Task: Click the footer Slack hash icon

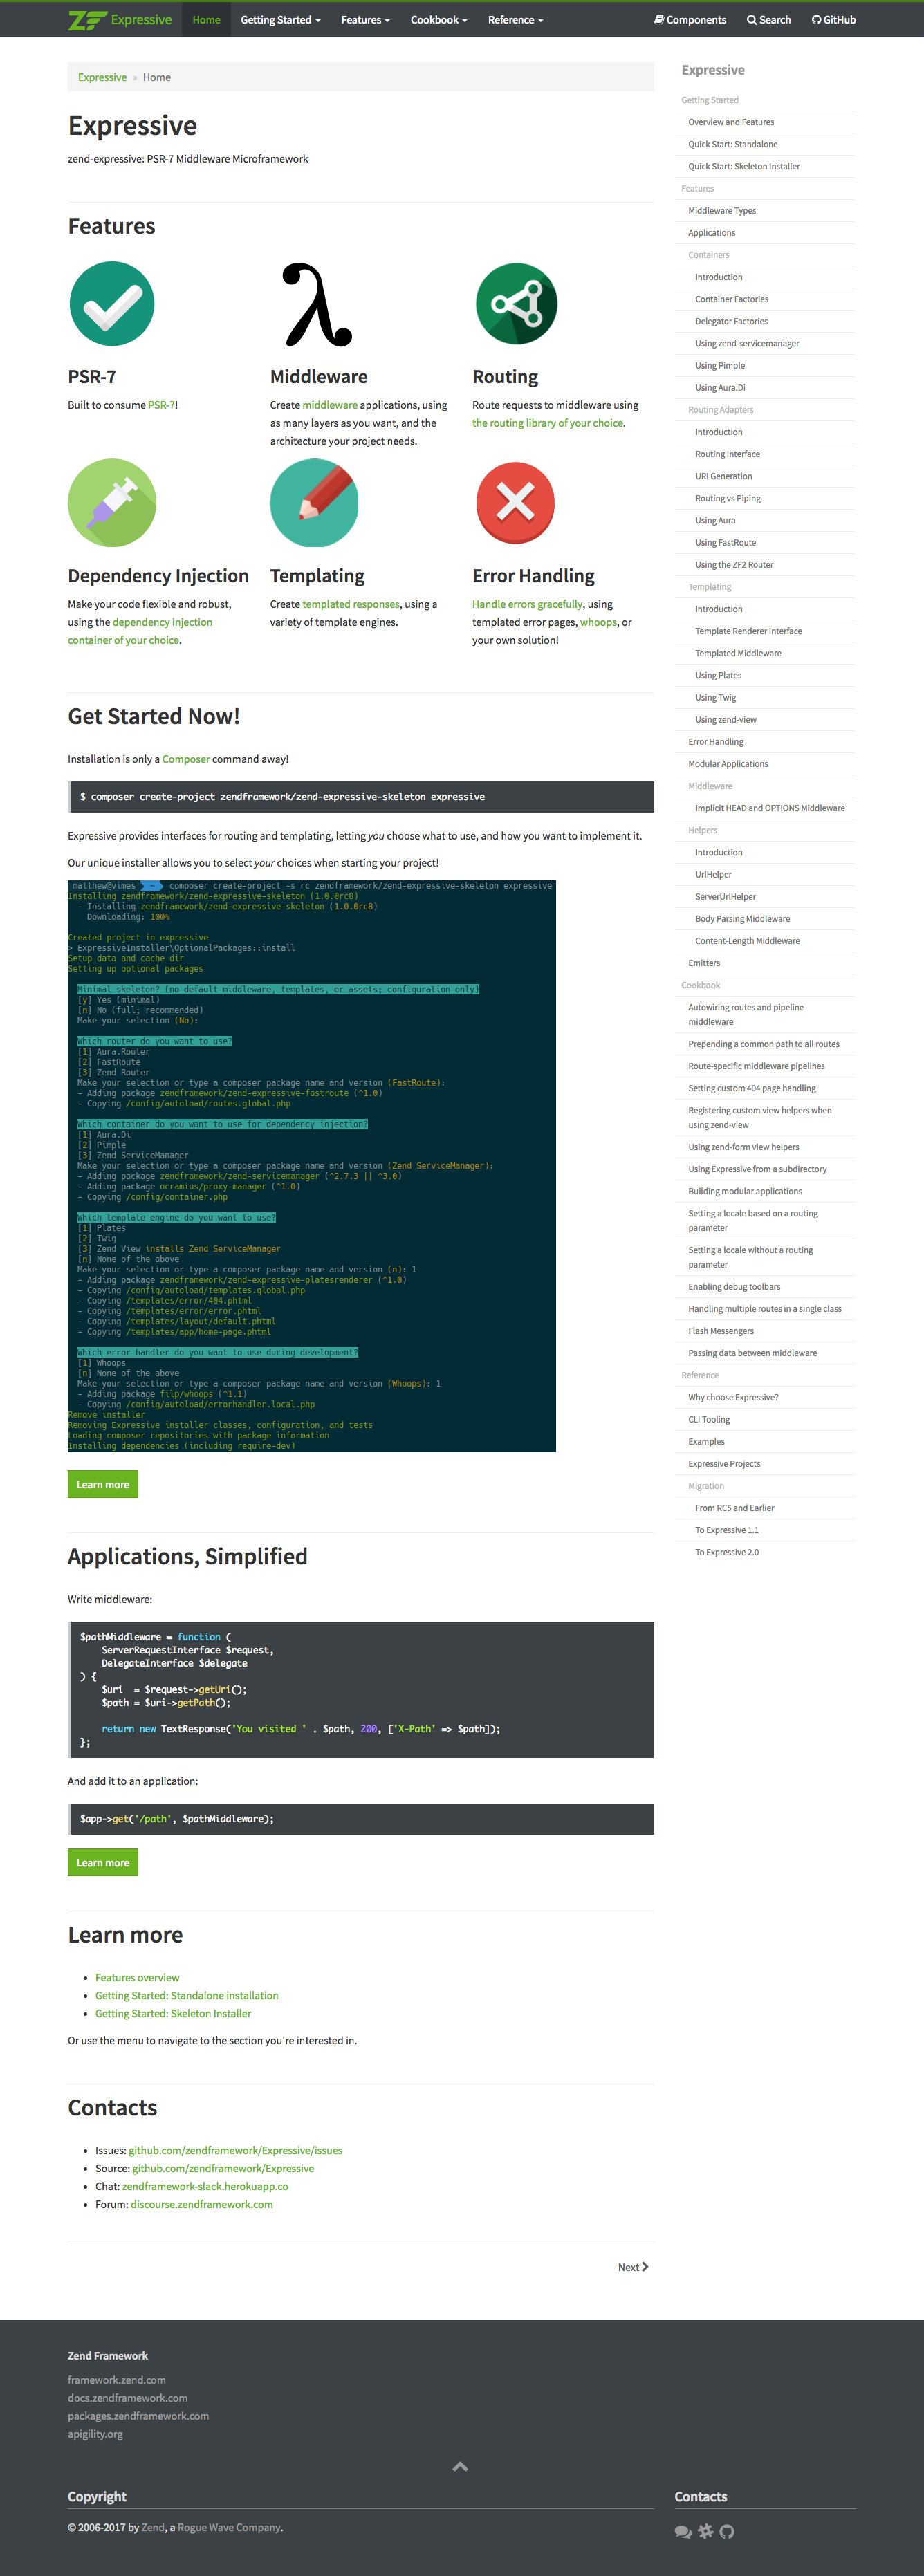Action: (706, 2531)
